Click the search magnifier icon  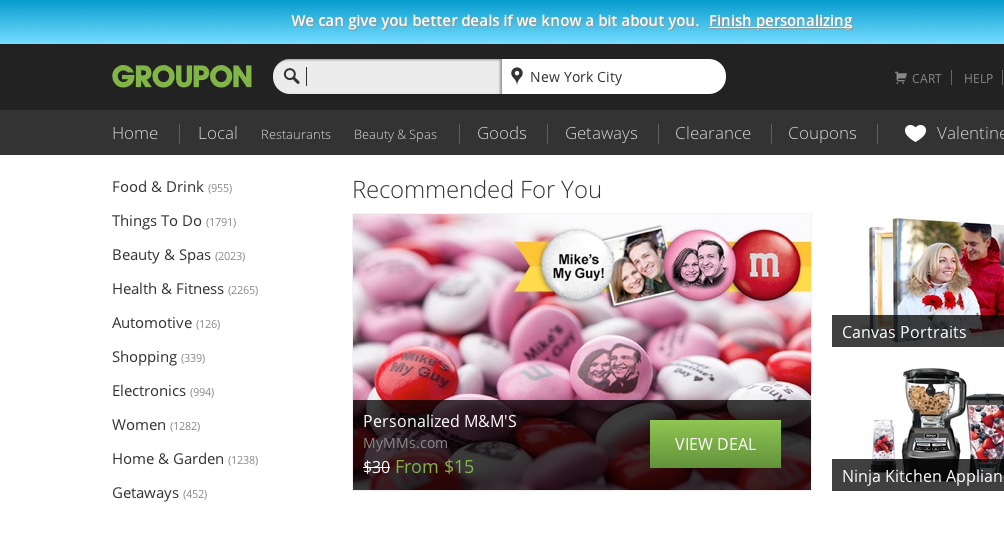(291, 76)
